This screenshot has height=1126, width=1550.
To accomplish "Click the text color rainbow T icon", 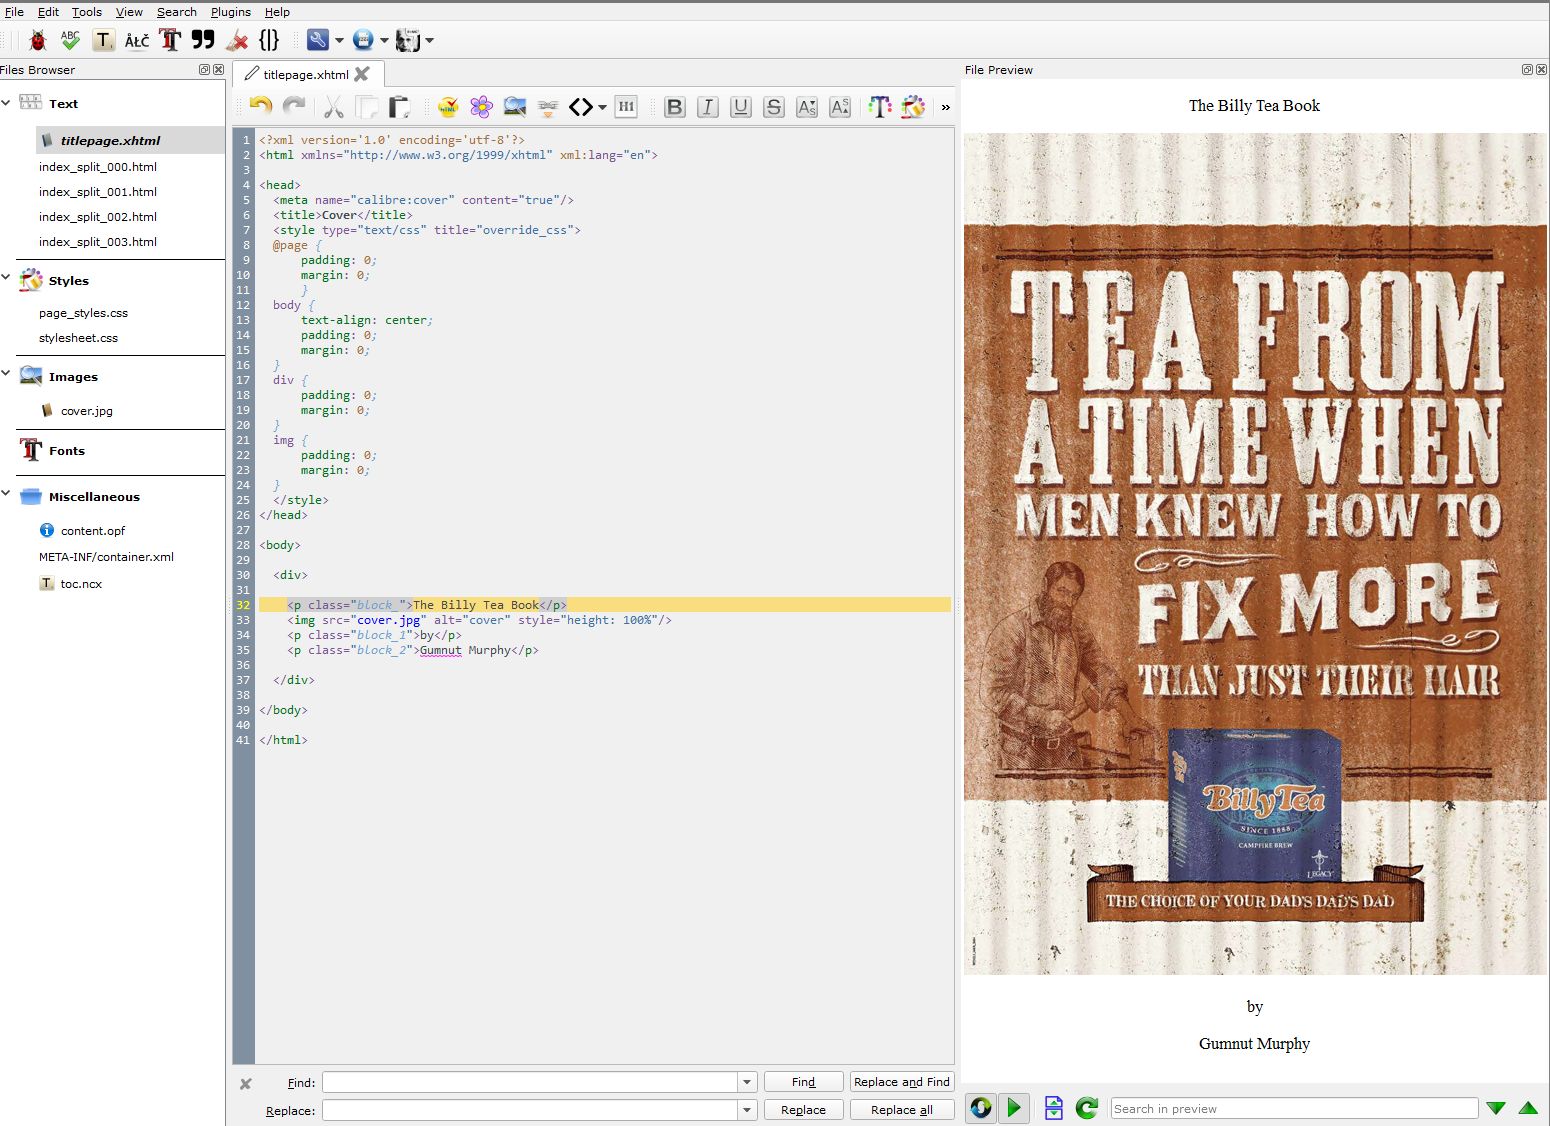I will click(x=879, y=106).
